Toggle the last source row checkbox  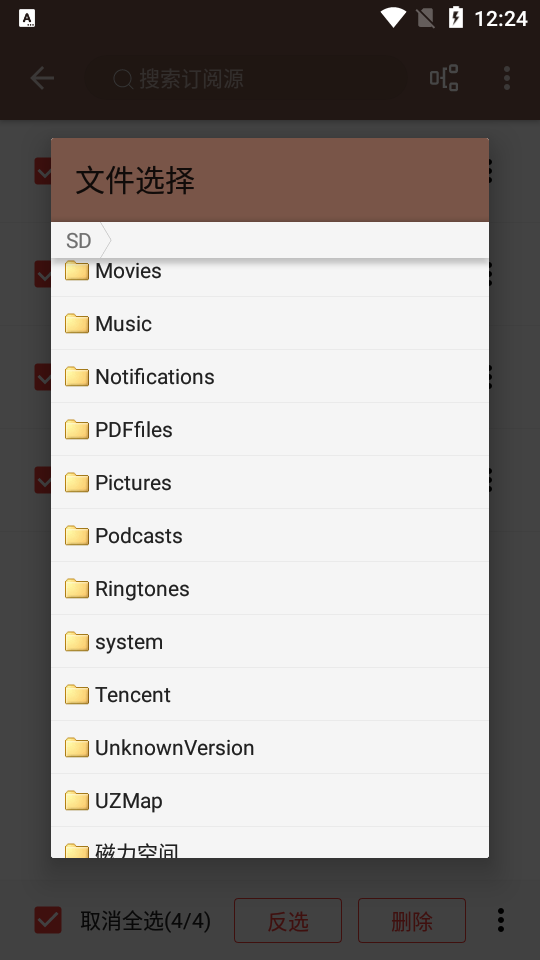pos(43,480)
